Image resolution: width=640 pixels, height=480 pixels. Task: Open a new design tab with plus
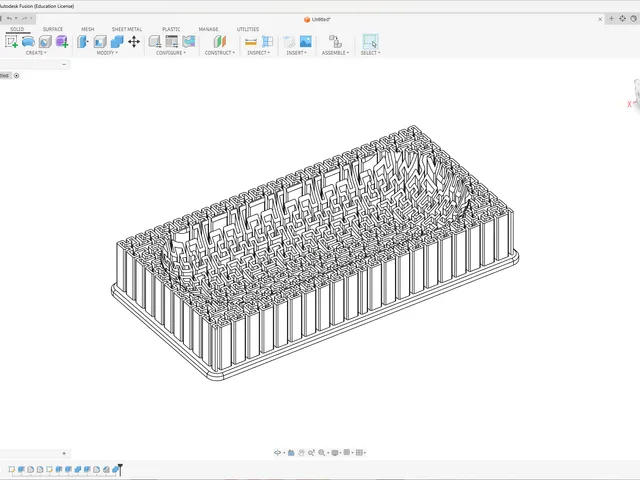(x=611, y=19)
